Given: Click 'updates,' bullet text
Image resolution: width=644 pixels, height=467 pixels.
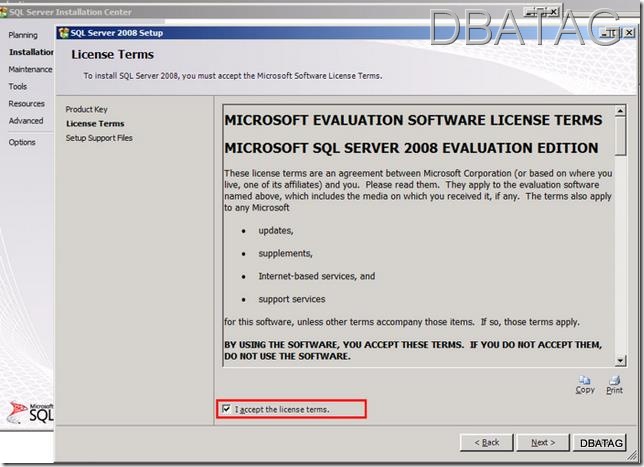Looking at the screenshot, I should pos(276,230).
